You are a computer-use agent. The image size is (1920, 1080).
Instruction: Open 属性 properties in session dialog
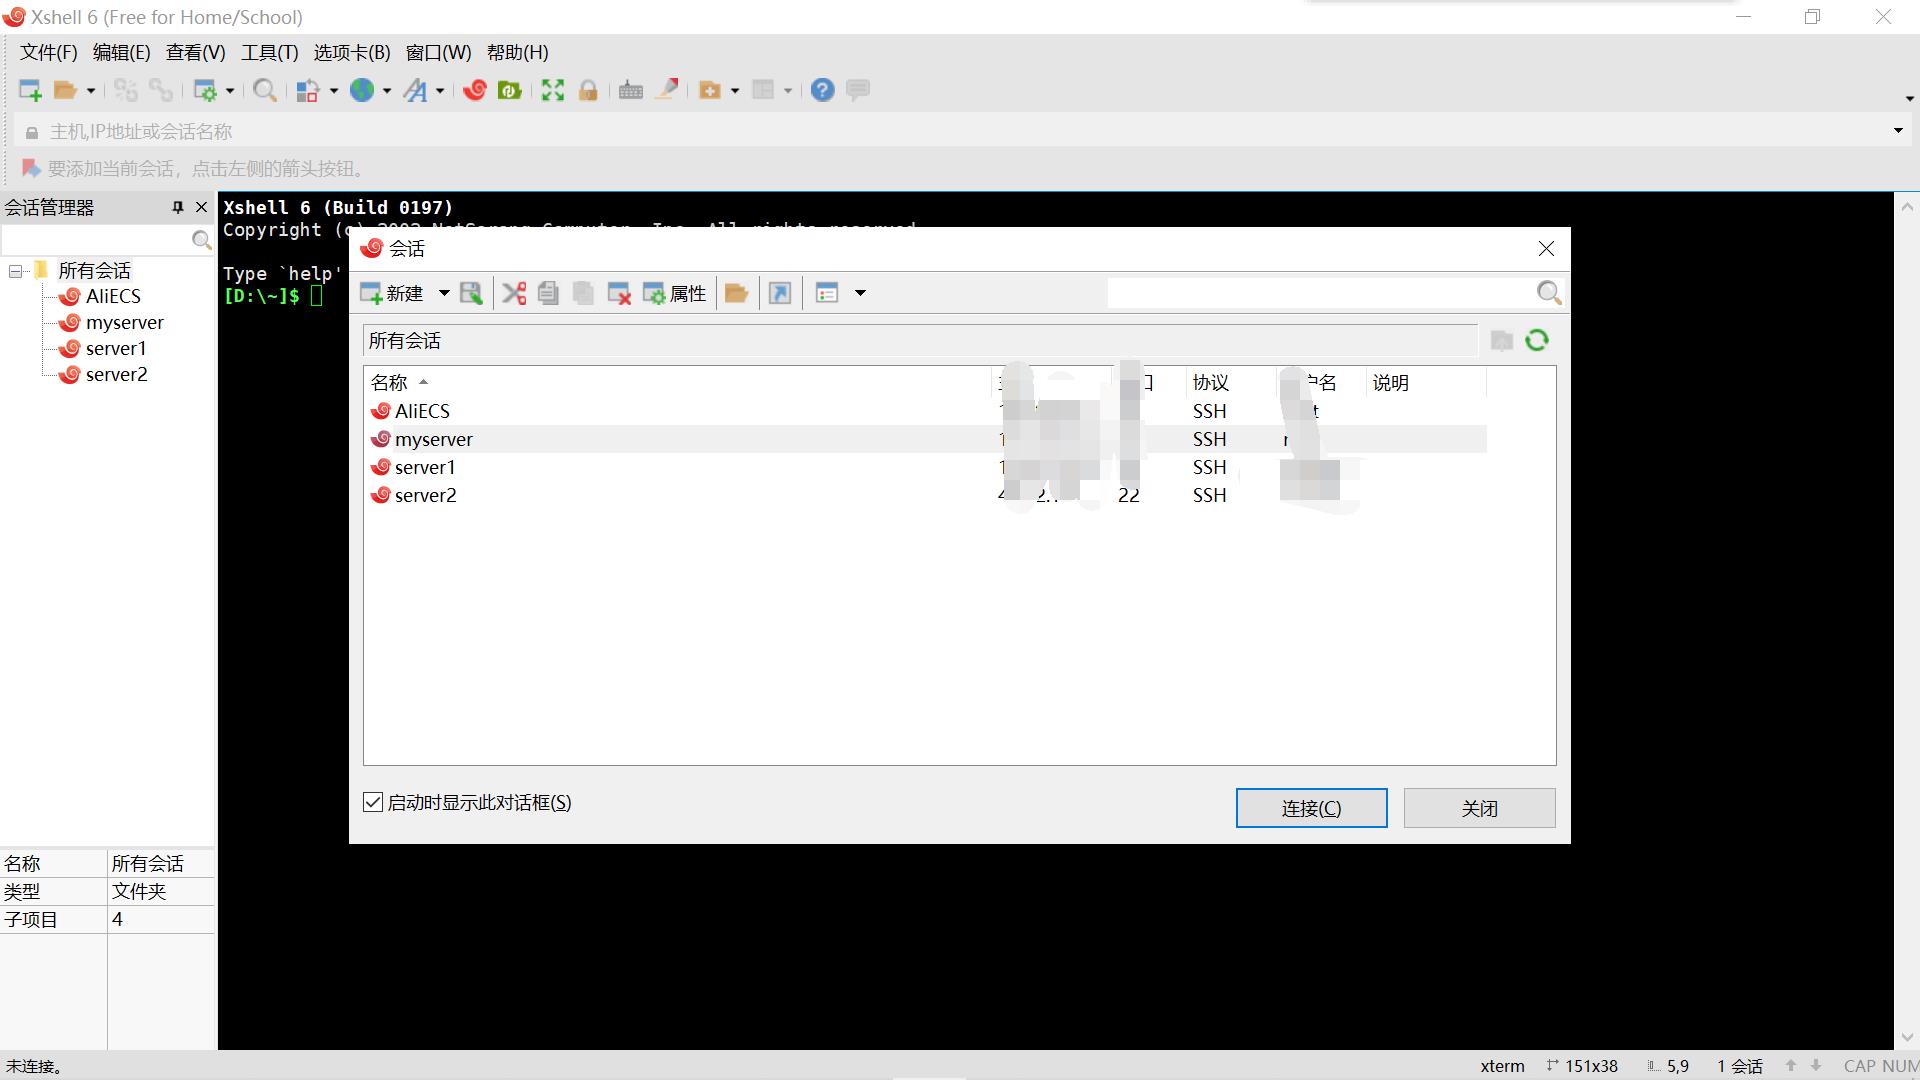(x=675, y=293)
